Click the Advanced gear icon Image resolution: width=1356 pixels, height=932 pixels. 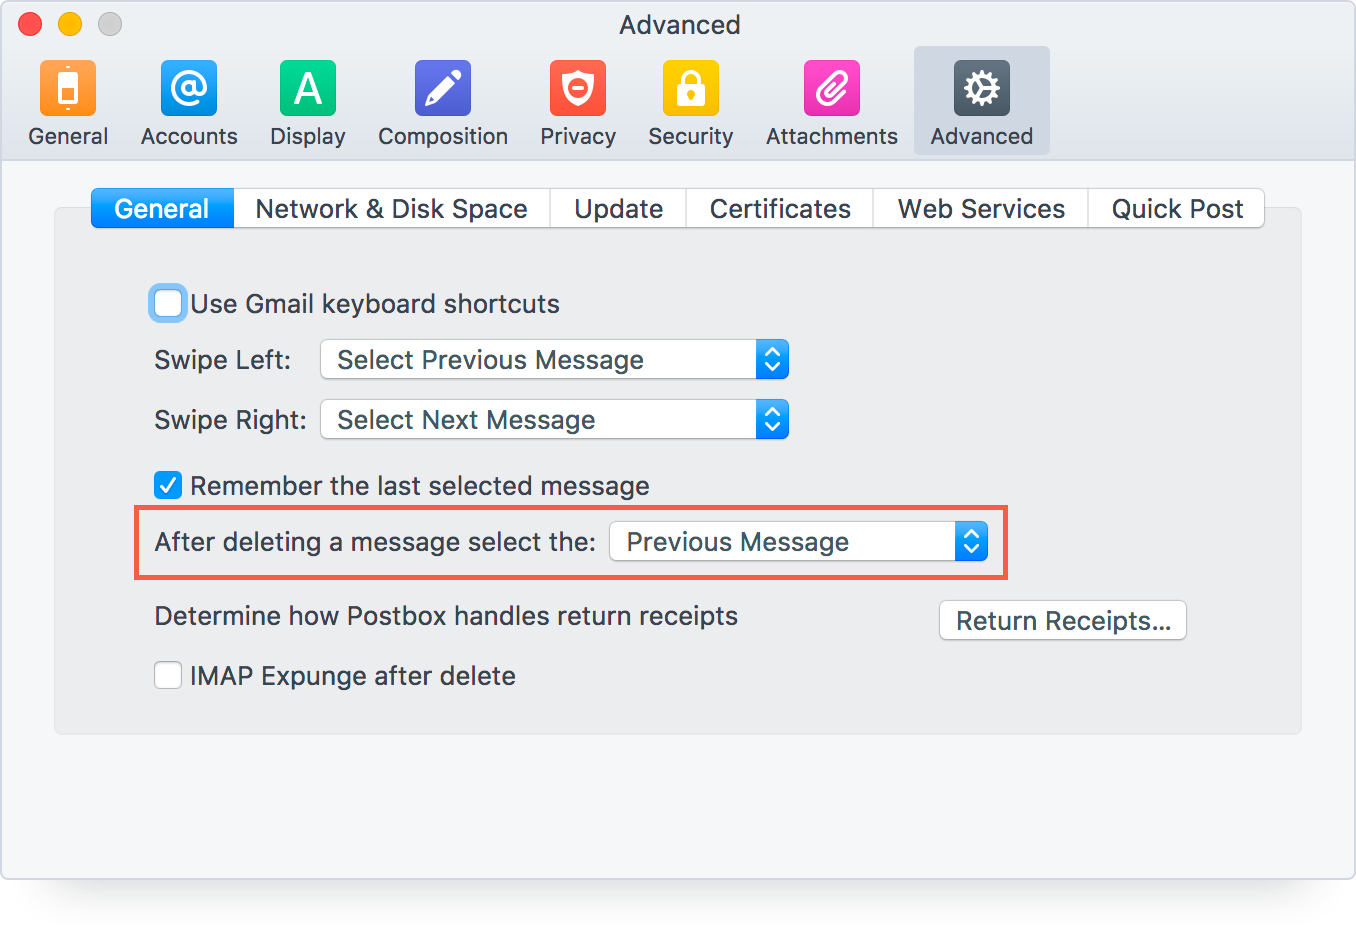coord(981,89)
